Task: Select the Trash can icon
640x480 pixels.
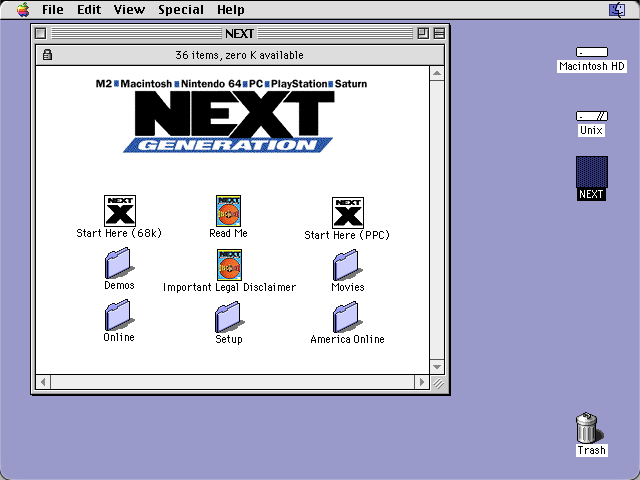Action: [x=587, y=427]
